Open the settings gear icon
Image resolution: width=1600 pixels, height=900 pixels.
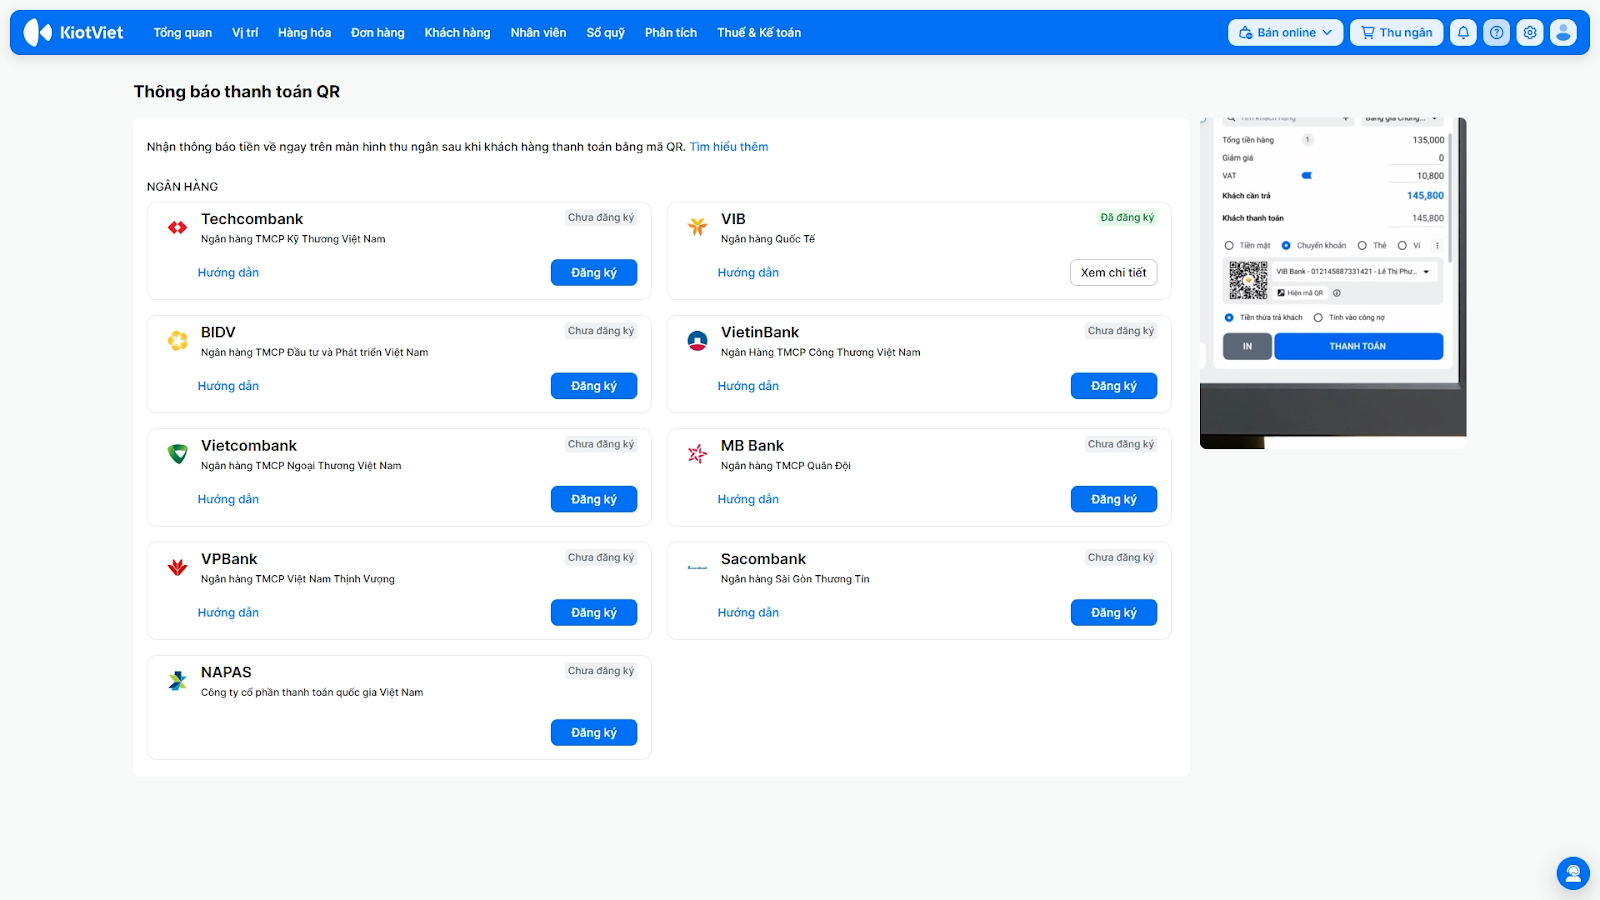click(x=1530, y=33)
